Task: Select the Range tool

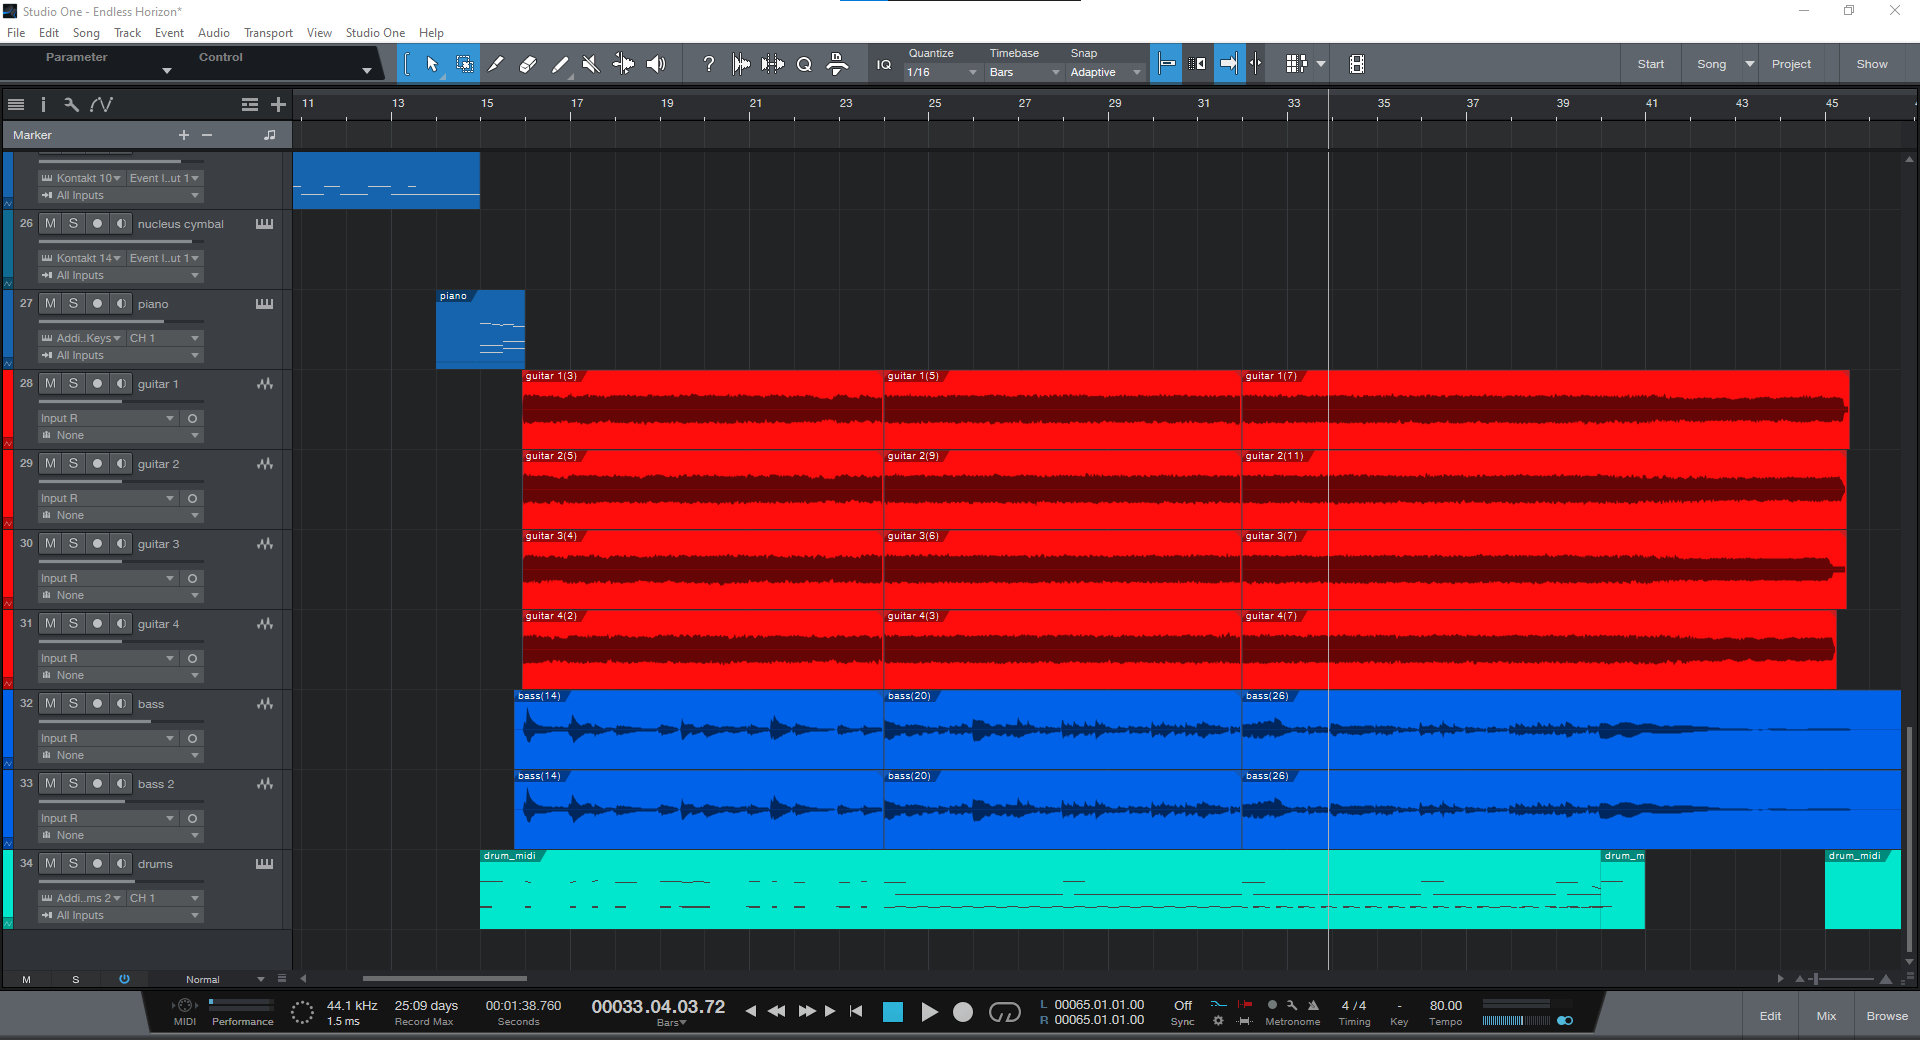Action: pos(465,64)
